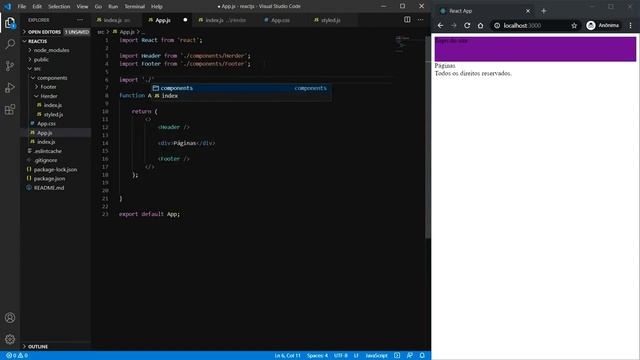Open the Run and Debug view
Screen dimensions: 640x360
10,88
